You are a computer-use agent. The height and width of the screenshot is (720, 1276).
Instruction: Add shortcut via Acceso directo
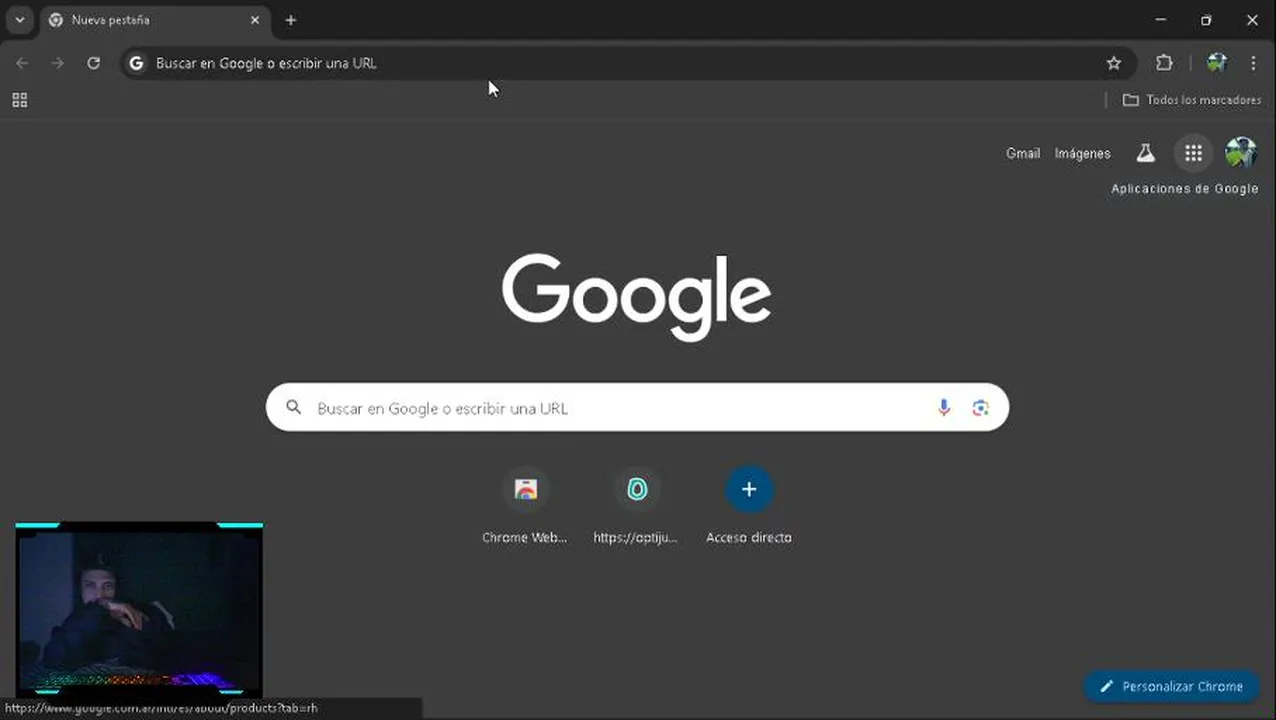[x=748, y=505]
